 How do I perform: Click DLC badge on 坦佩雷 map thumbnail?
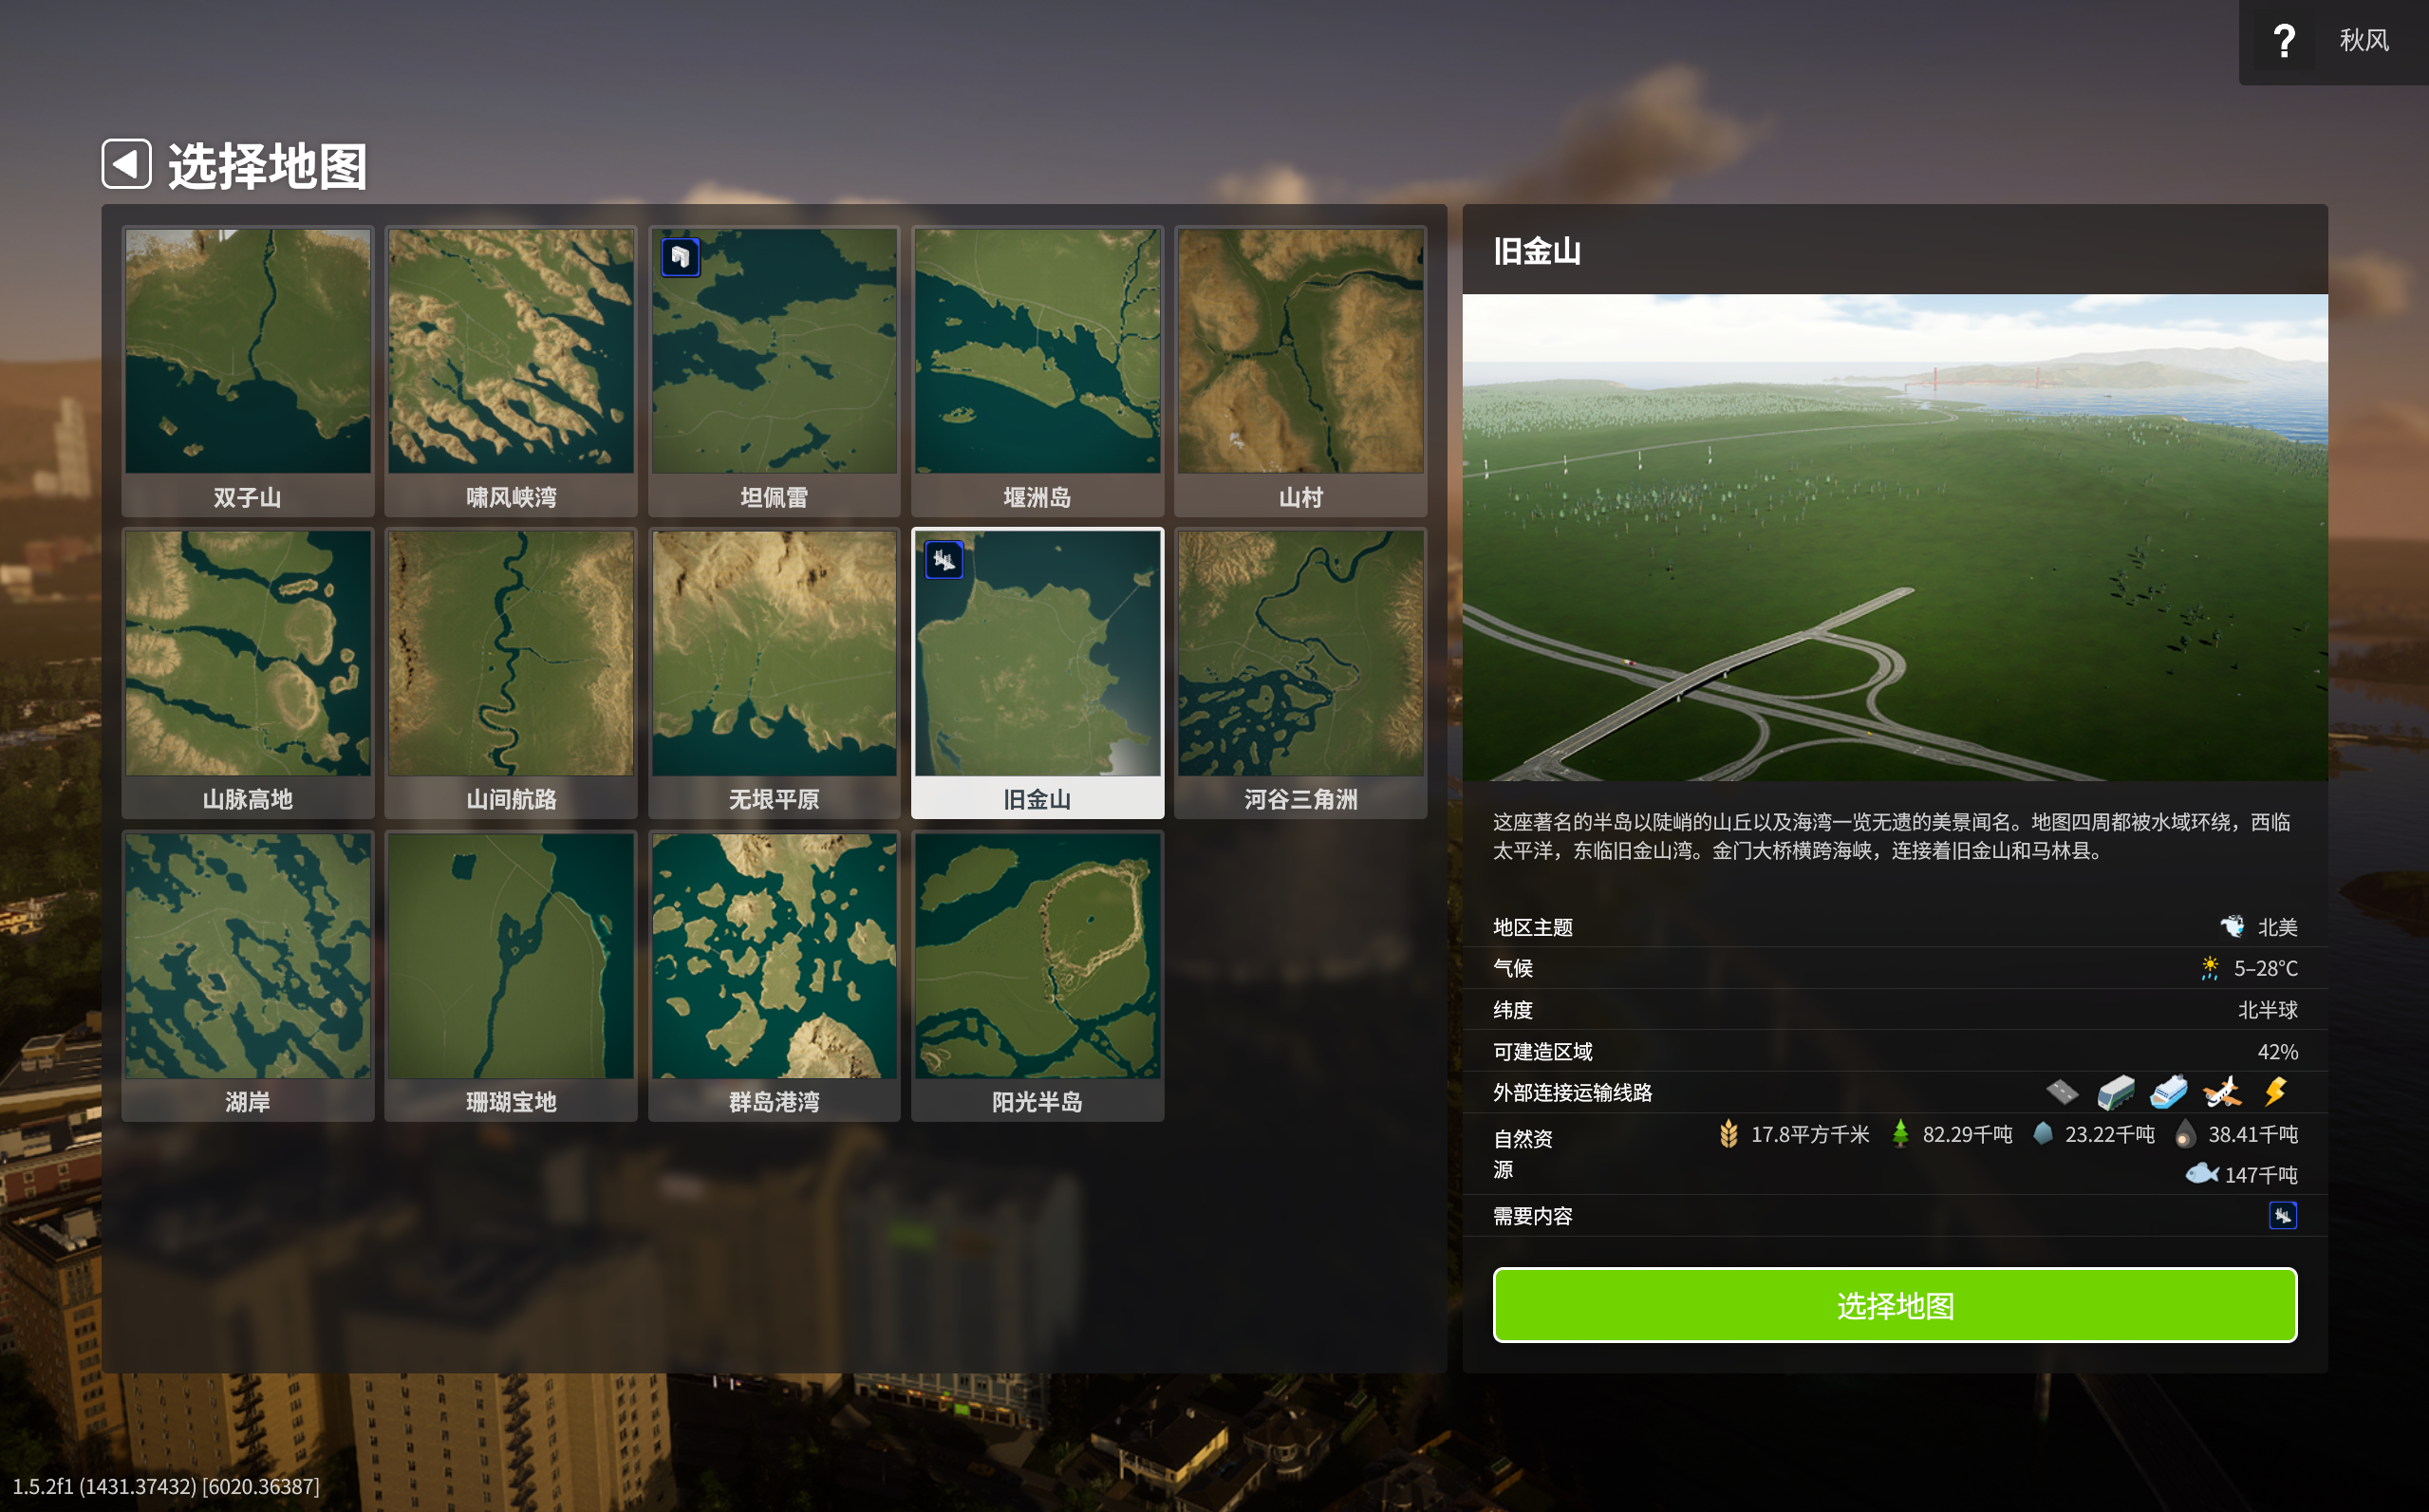point(680,257)
